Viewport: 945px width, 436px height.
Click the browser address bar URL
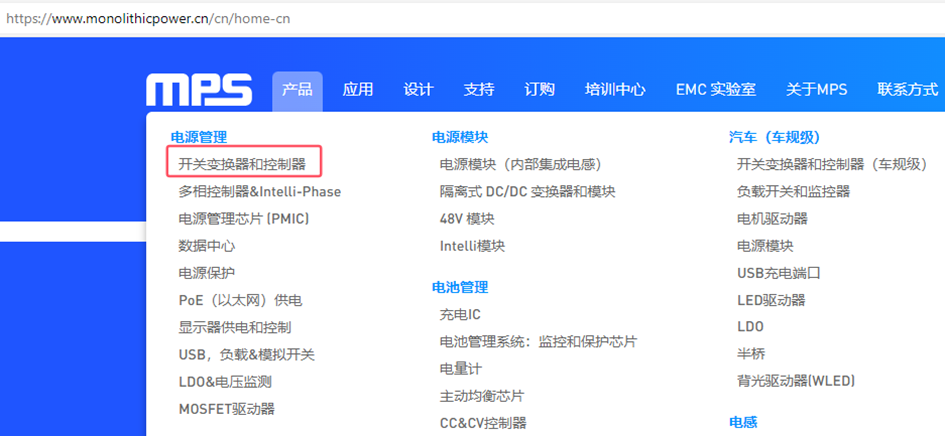click(148, 19)
